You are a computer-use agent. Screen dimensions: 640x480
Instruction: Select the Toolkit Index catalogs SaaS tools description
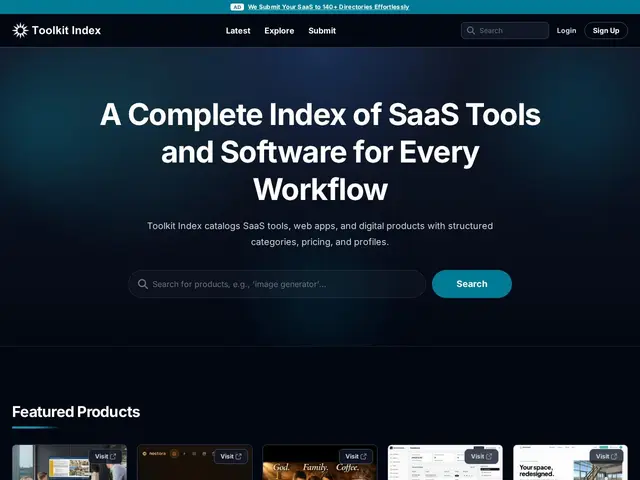click(x=320, y=234)
